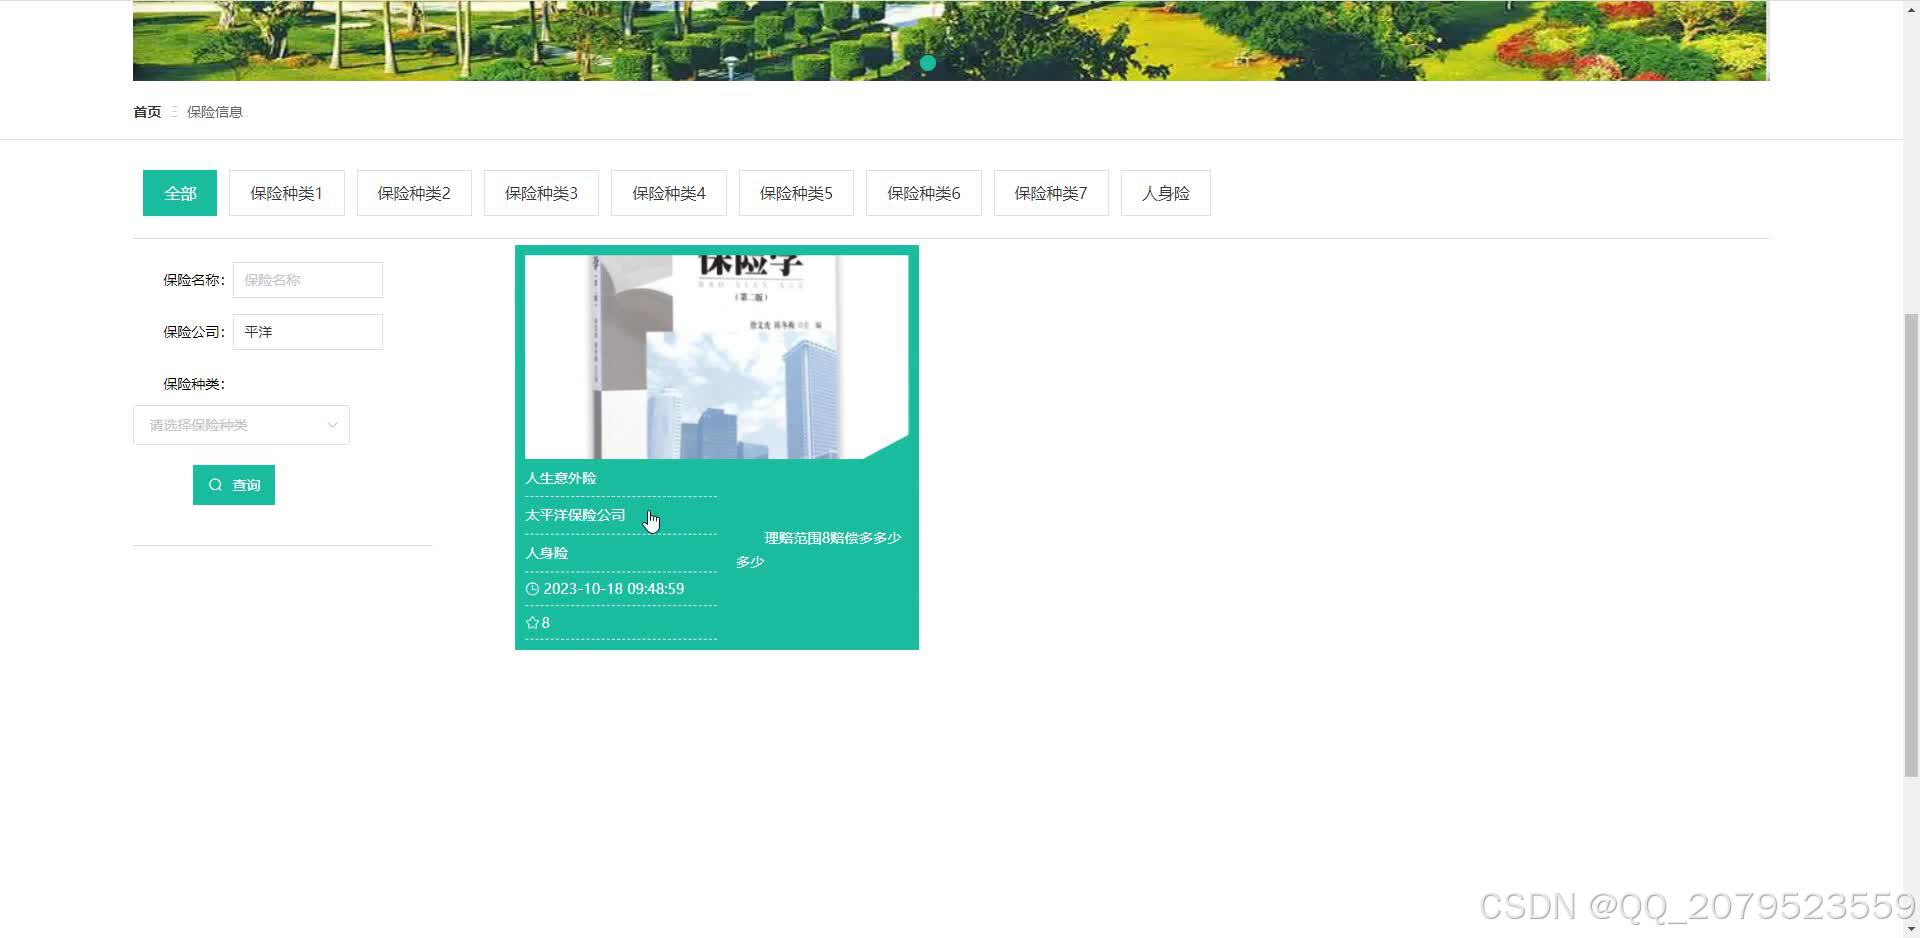Expand the chevron arrow on insurance type selector

332,424
